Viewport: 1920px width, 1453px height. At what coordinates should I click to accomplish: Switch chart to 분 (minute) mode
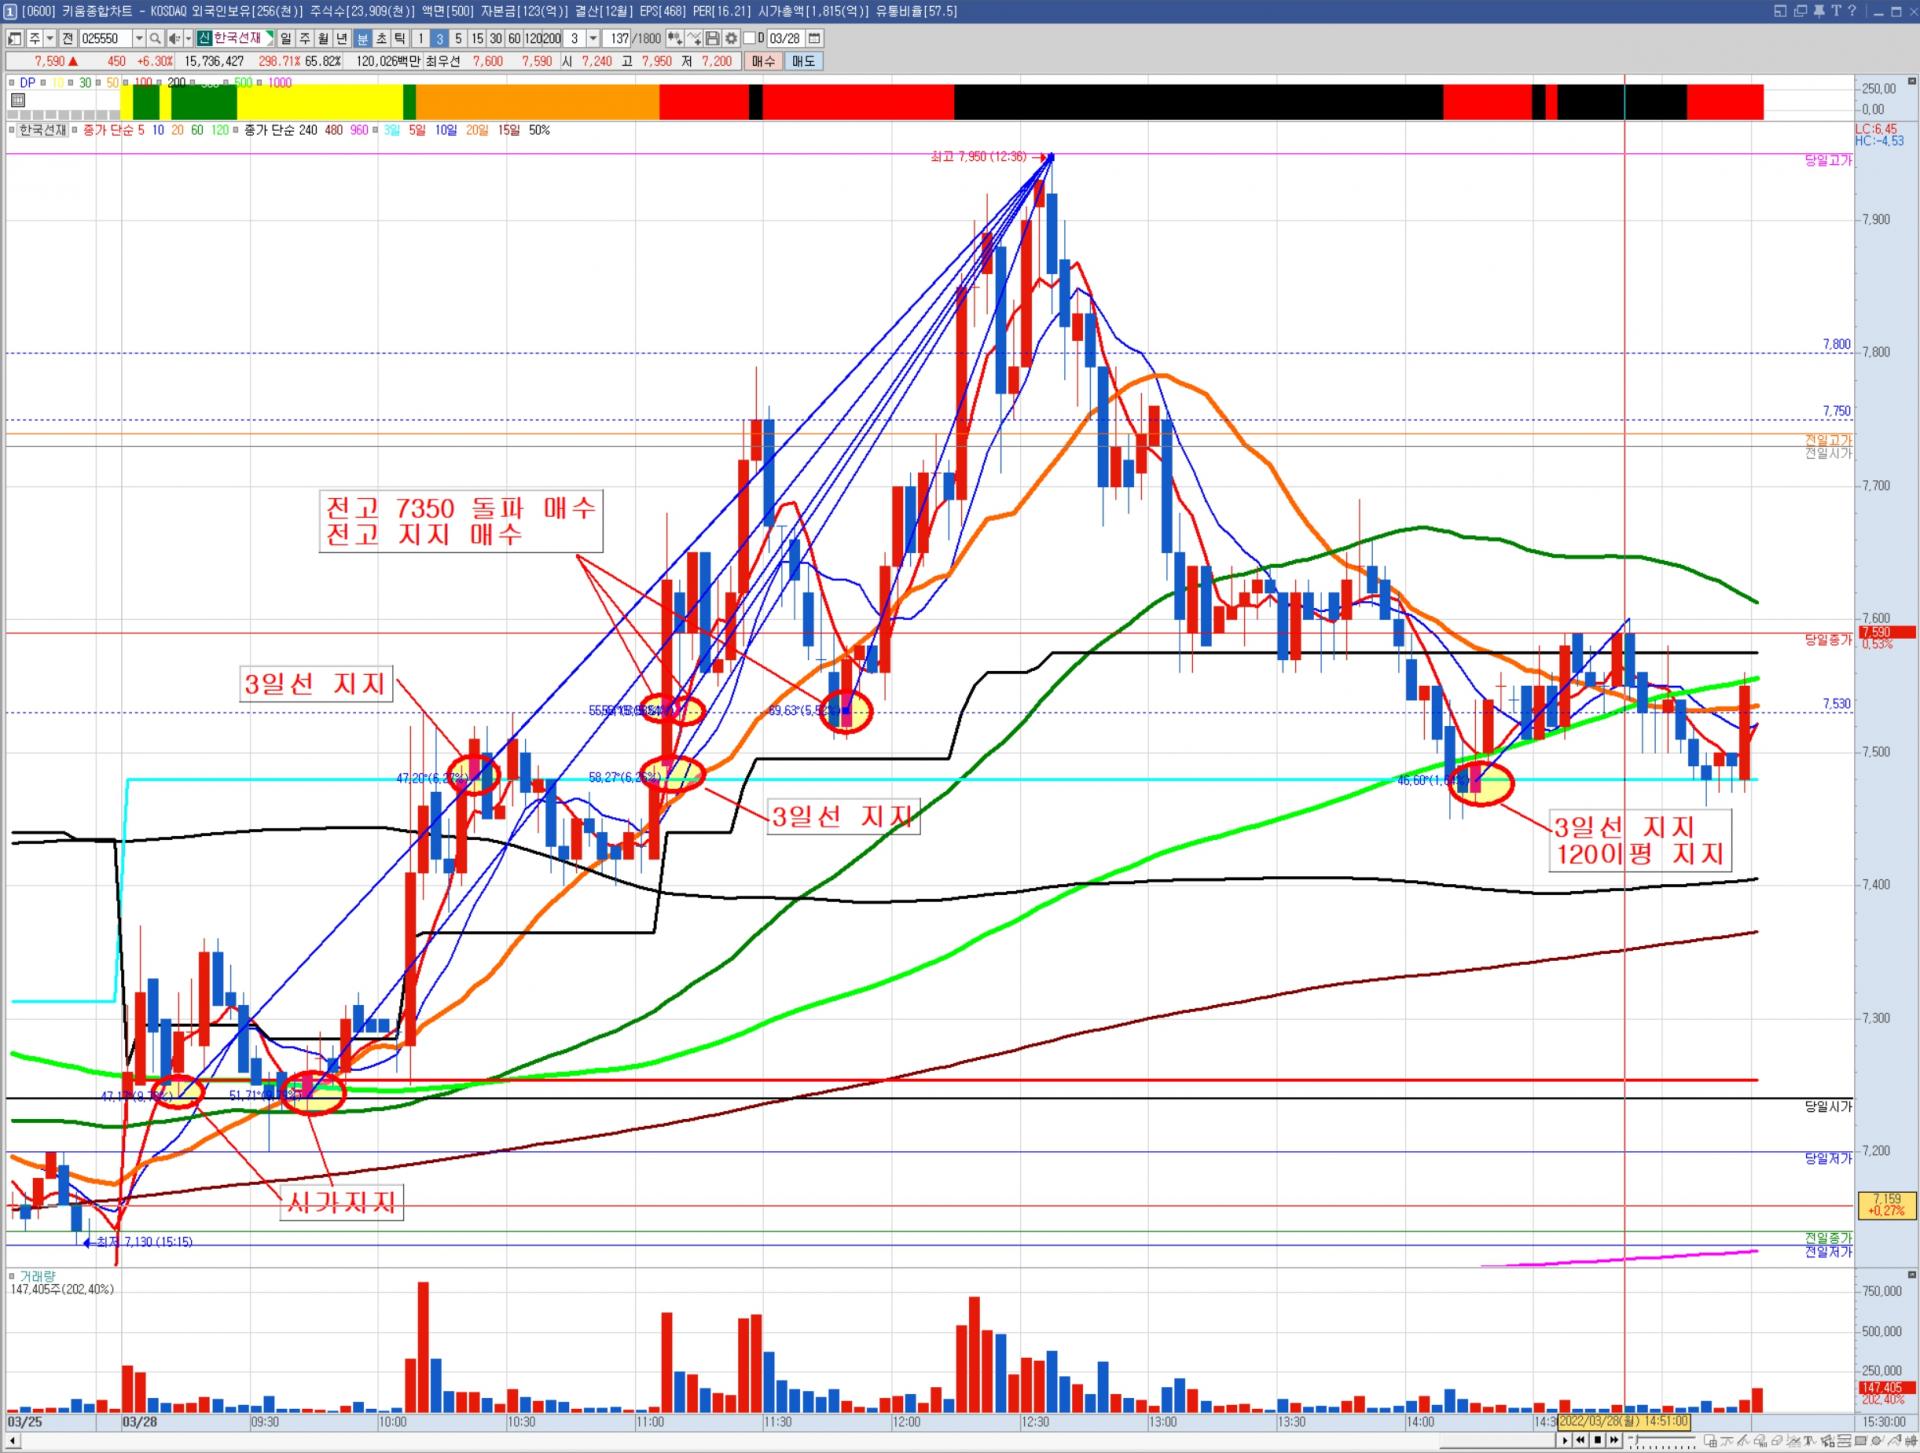(x=362, y=38)
